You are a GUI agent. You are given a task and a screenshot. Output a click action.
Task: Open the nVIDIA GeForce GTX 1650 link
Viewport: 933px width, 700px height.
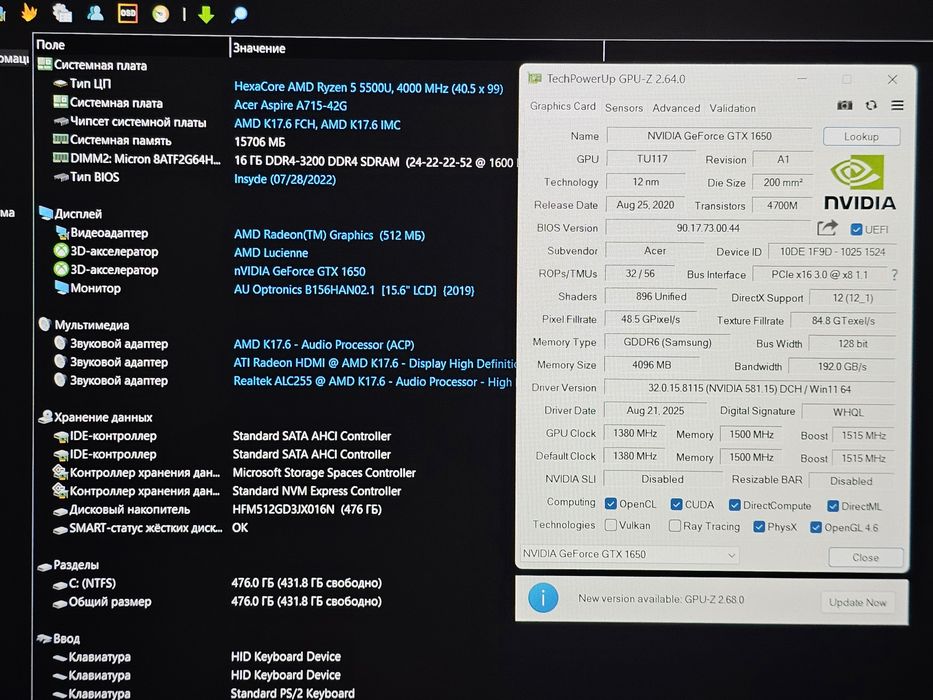299,271
